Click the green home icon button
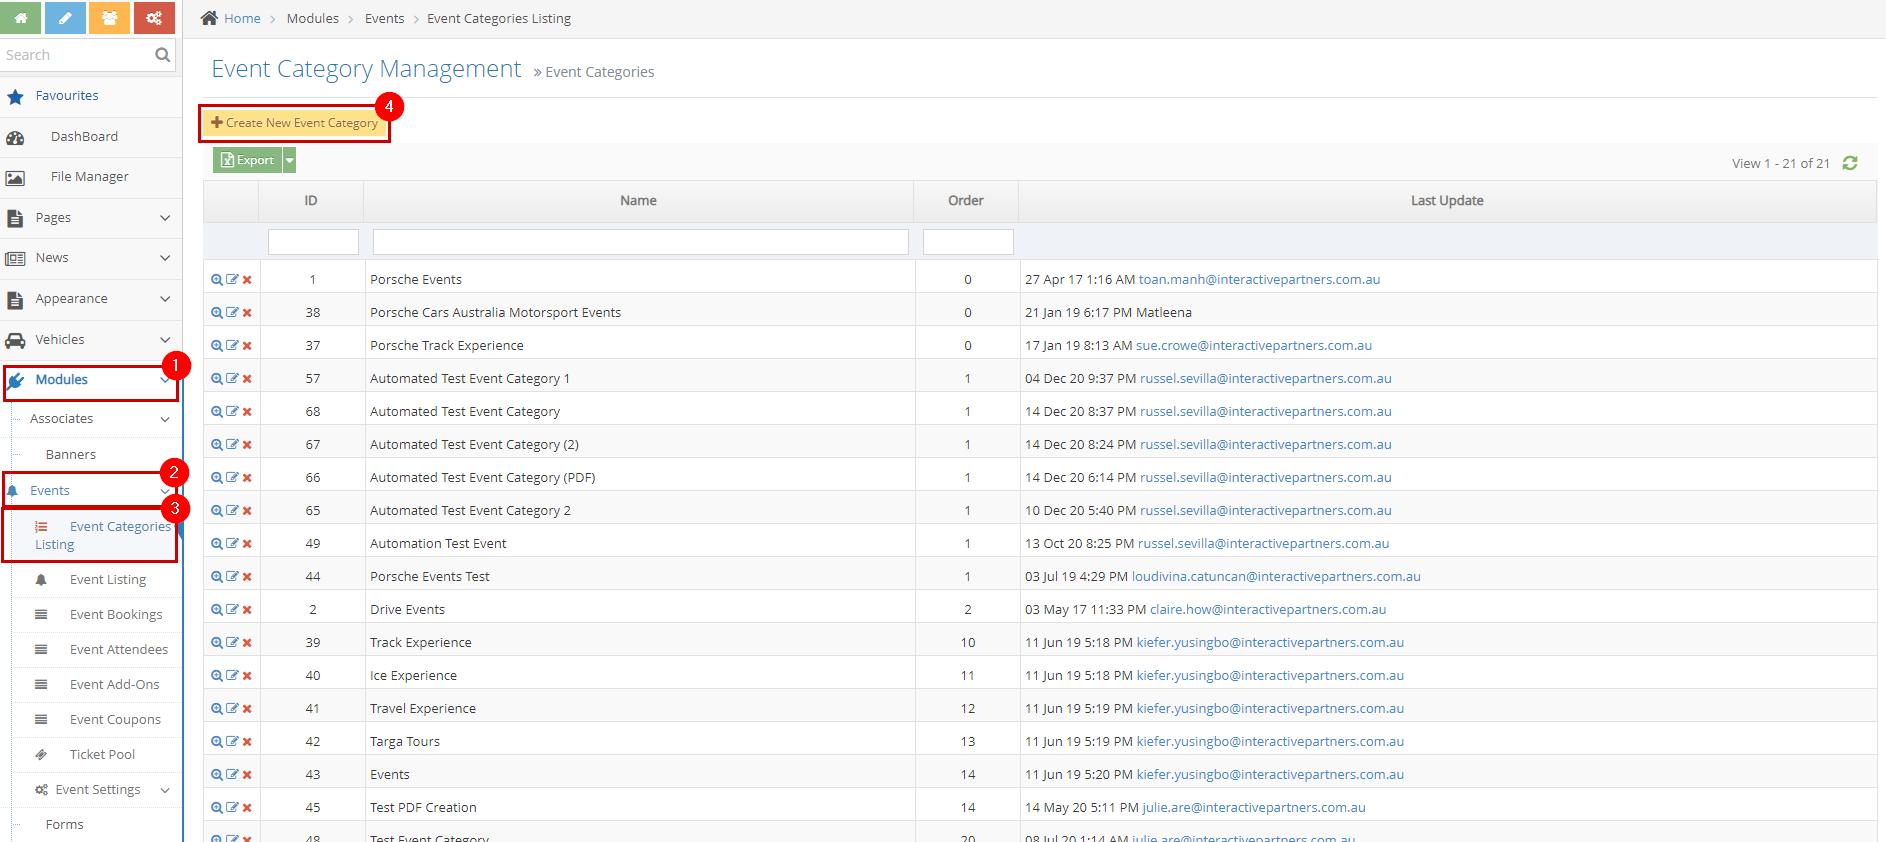Image resolution: width=1886 pixels, height=842 pixels. coord(21,18)
